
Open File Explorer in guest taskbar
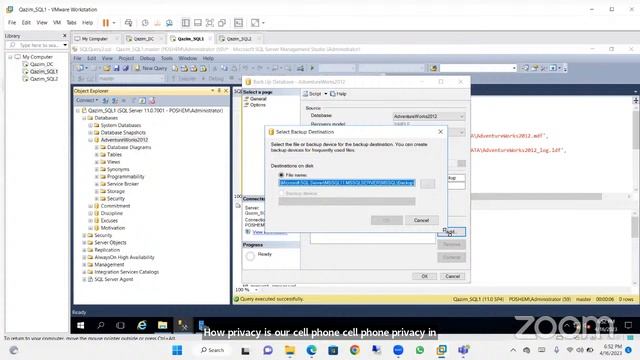click(162, 325)
